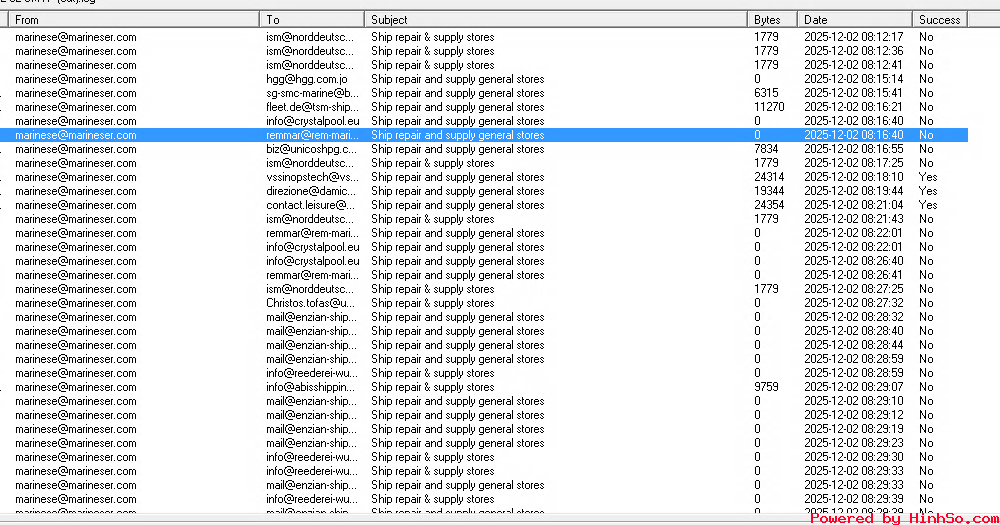The height and width of the screenshot is (525, 1000).
Task: Click the To column header
Action: (311, 20)
